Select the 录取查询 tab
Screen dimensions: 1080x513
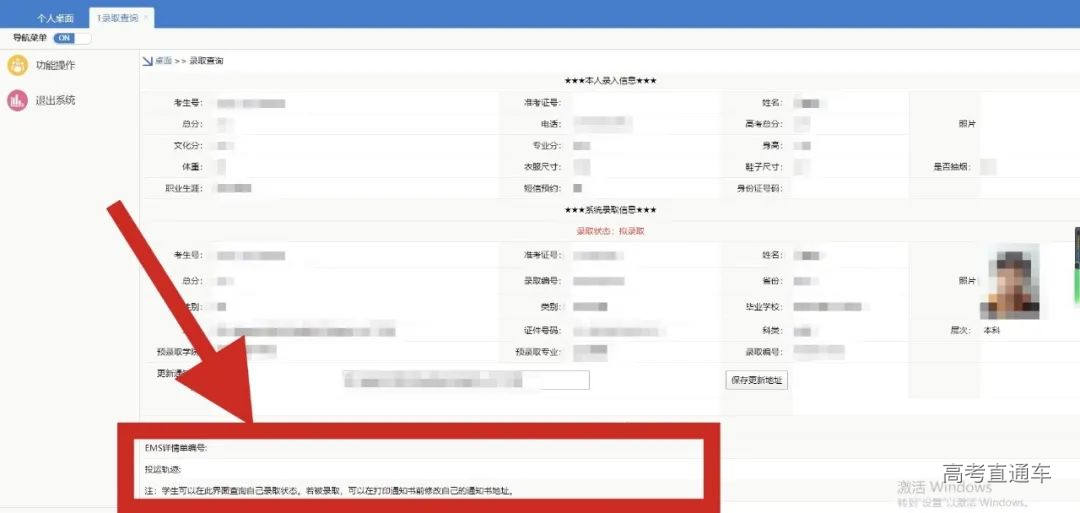(117, 18)
